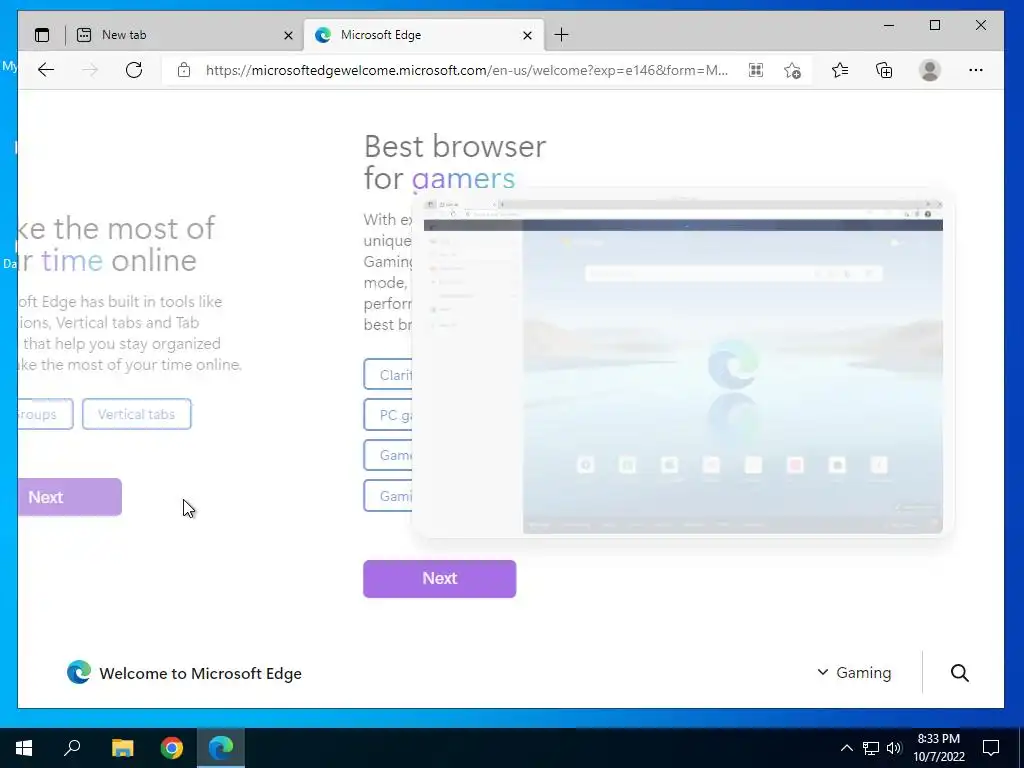Open the tab actions menu icon

[42, 35]
